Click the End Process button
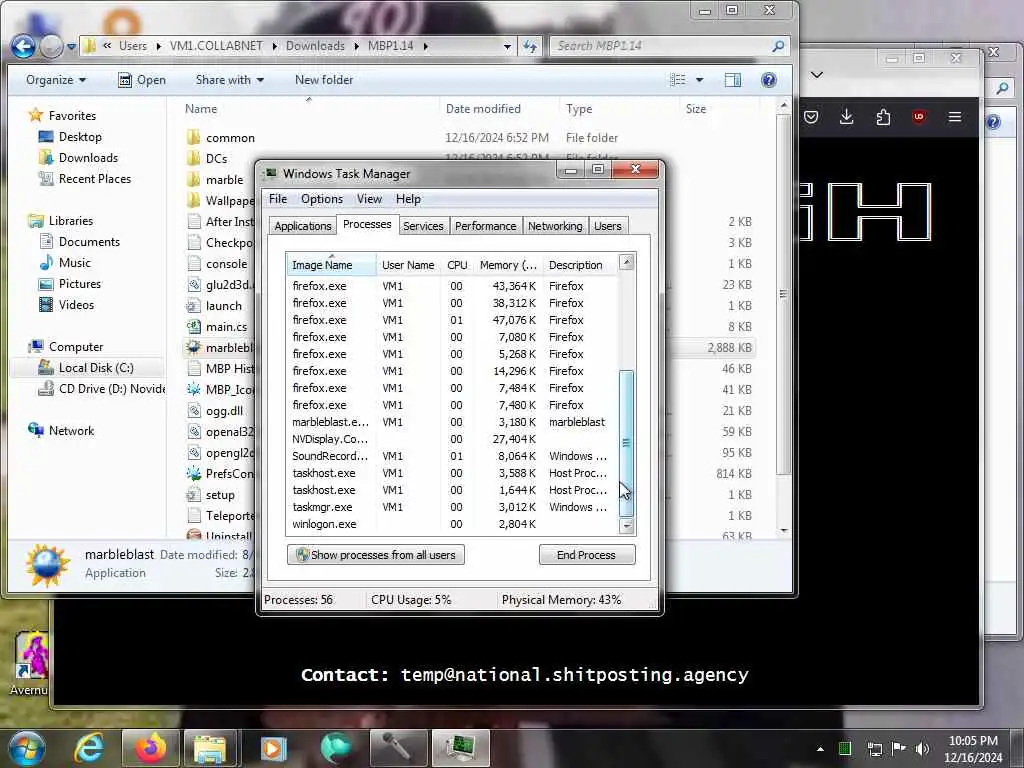The height and width of the screenshot is (768, 1024). pyautogui.click(x=586, y=555)
